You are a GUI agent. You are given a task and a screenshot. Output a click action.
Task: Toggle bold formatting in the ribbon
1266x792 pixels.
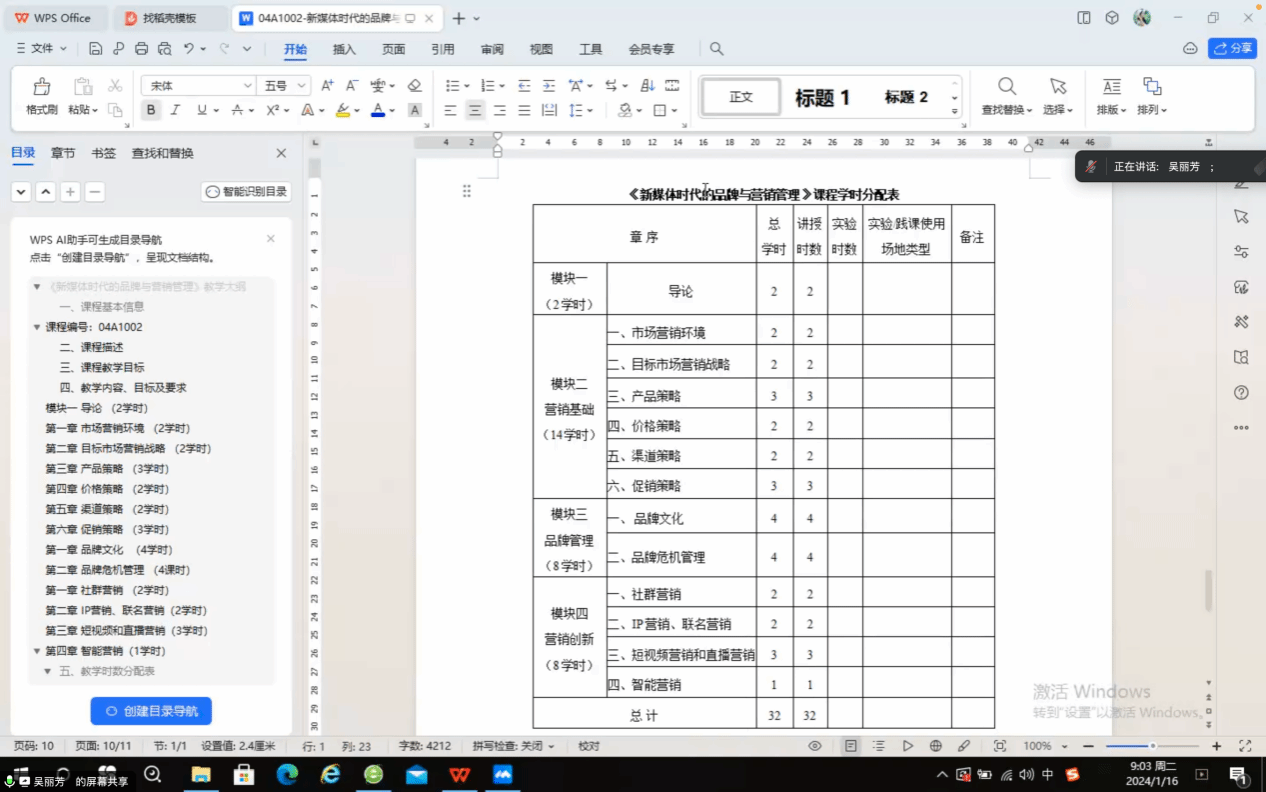click(151, 110)
